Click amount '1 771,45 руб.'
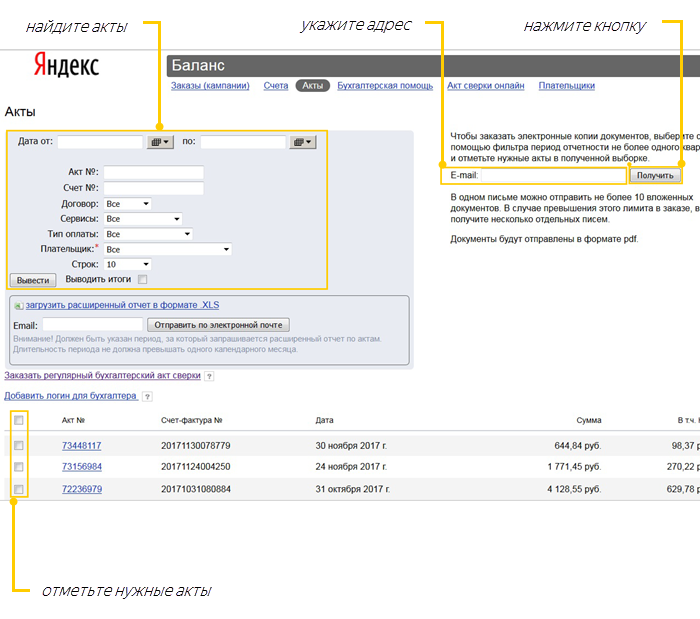Image resolution: width=700 pixels, height=619 pixels. pos(575,467)
